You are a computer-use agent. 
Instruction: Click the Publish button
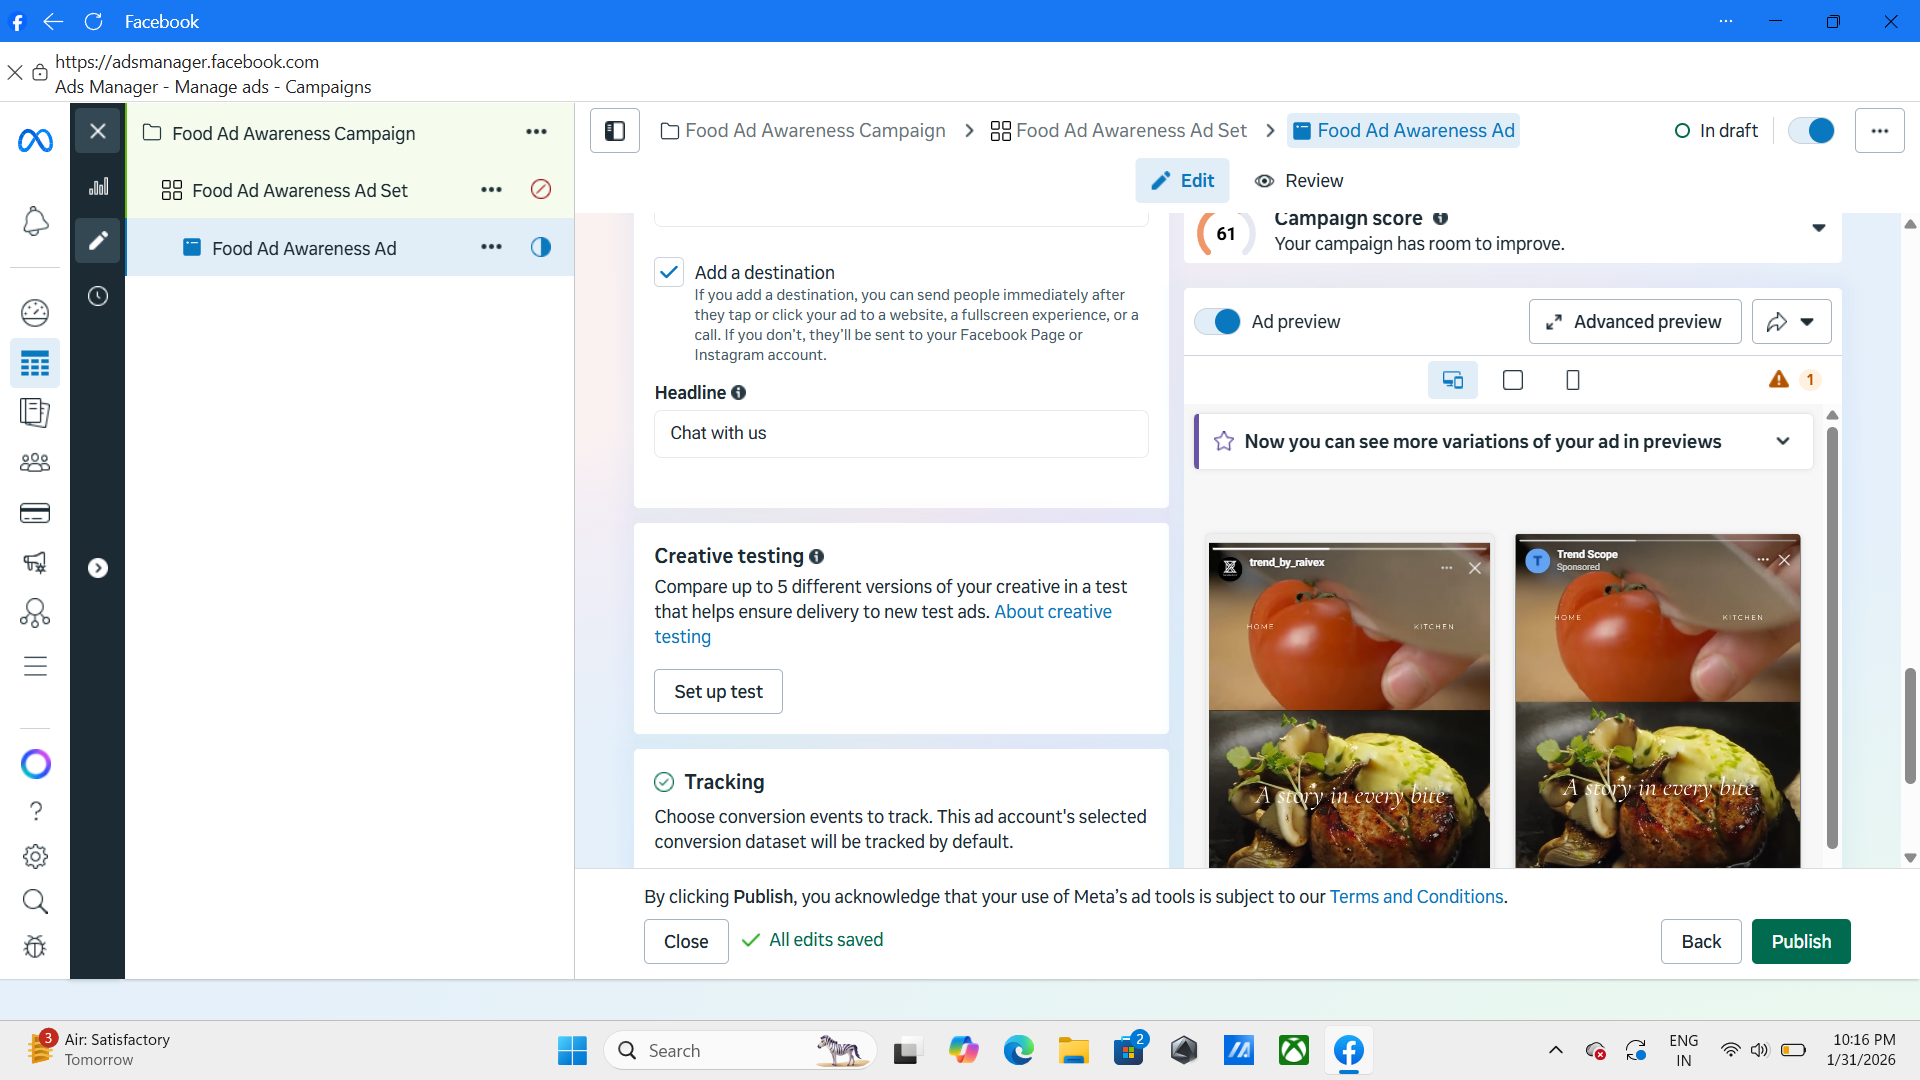click(x=1801, y=941)
